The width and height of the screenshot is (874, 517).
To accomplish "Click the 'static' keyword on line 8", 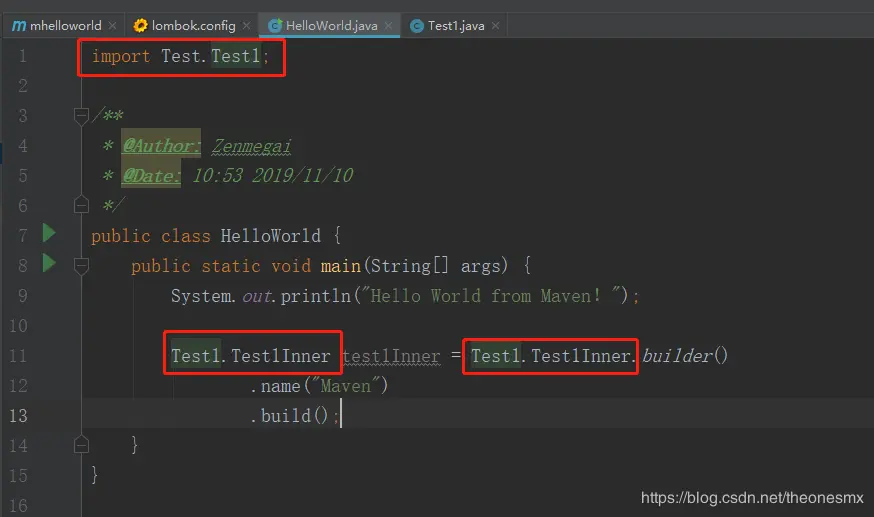I will pyautogui.click(x=231, y=266).
